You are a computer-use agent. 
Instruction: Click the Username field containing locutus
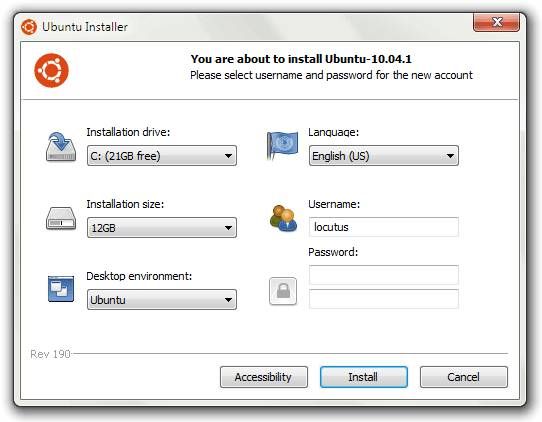pos(384,227)
